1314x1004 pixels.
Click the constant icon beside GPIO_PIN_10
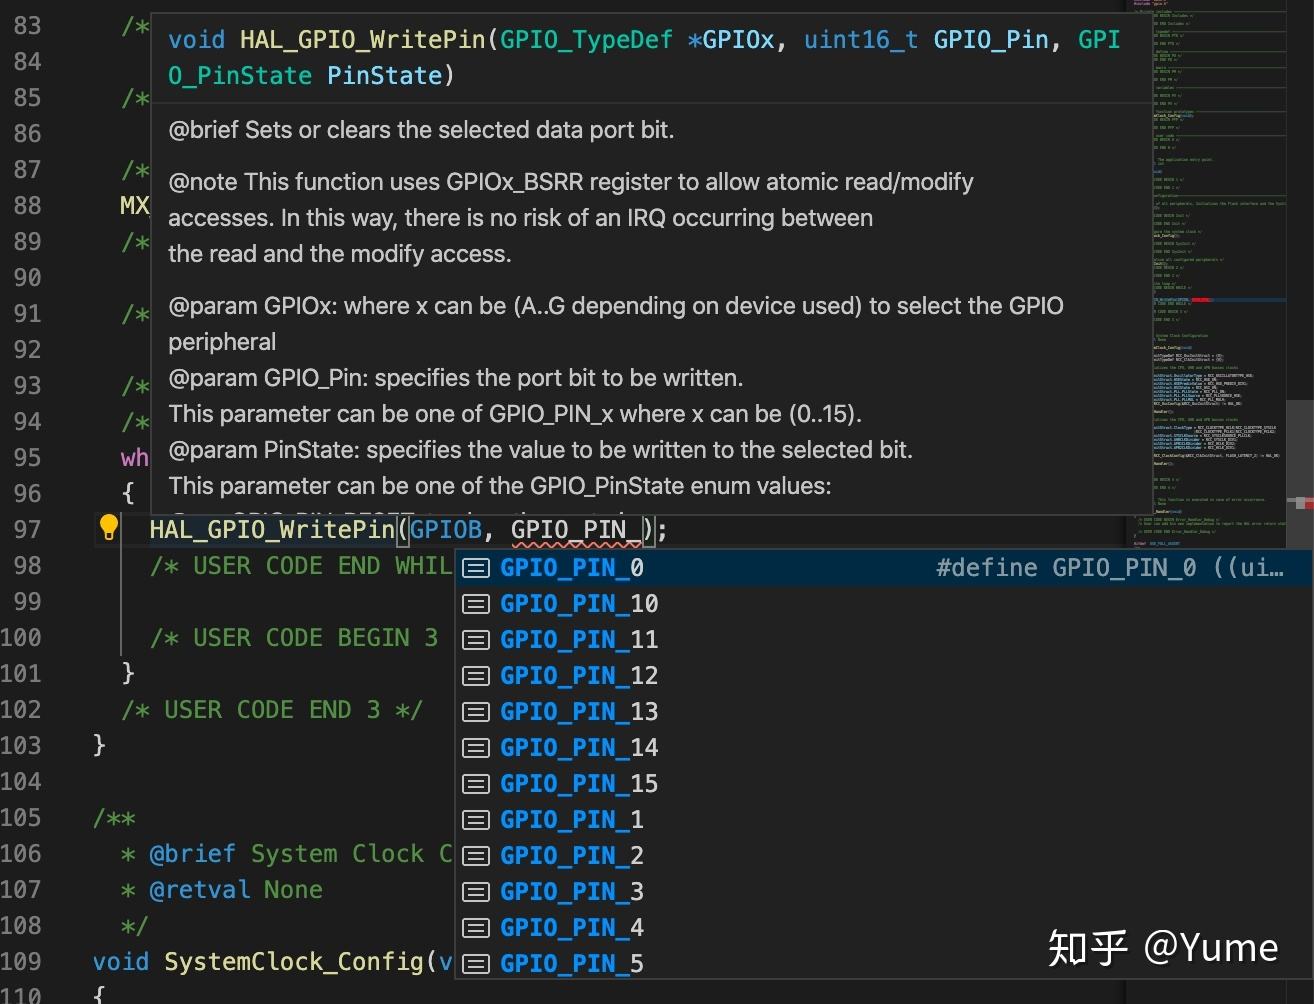point(476,604)
